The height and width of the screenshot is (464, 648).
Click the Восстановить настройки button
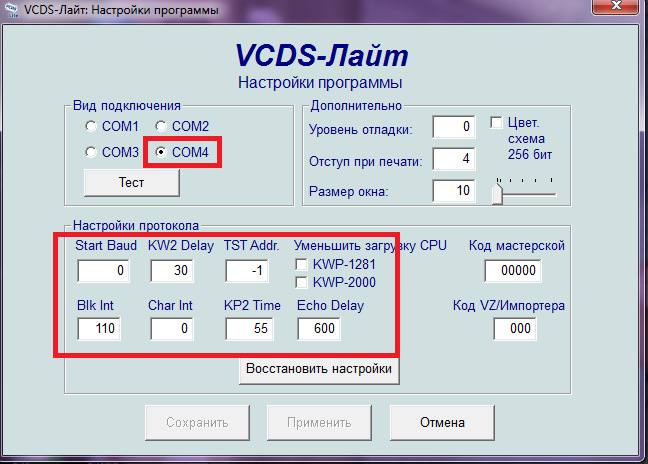pos(319,370)
